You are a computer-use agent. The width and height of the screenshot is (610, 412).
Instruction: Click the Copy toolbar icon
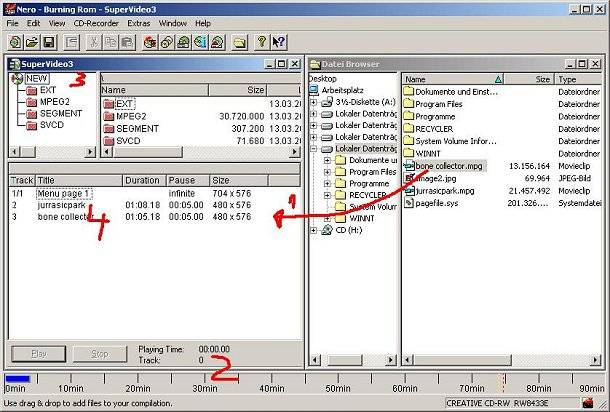pyautogui.click(x=111, y=42)
